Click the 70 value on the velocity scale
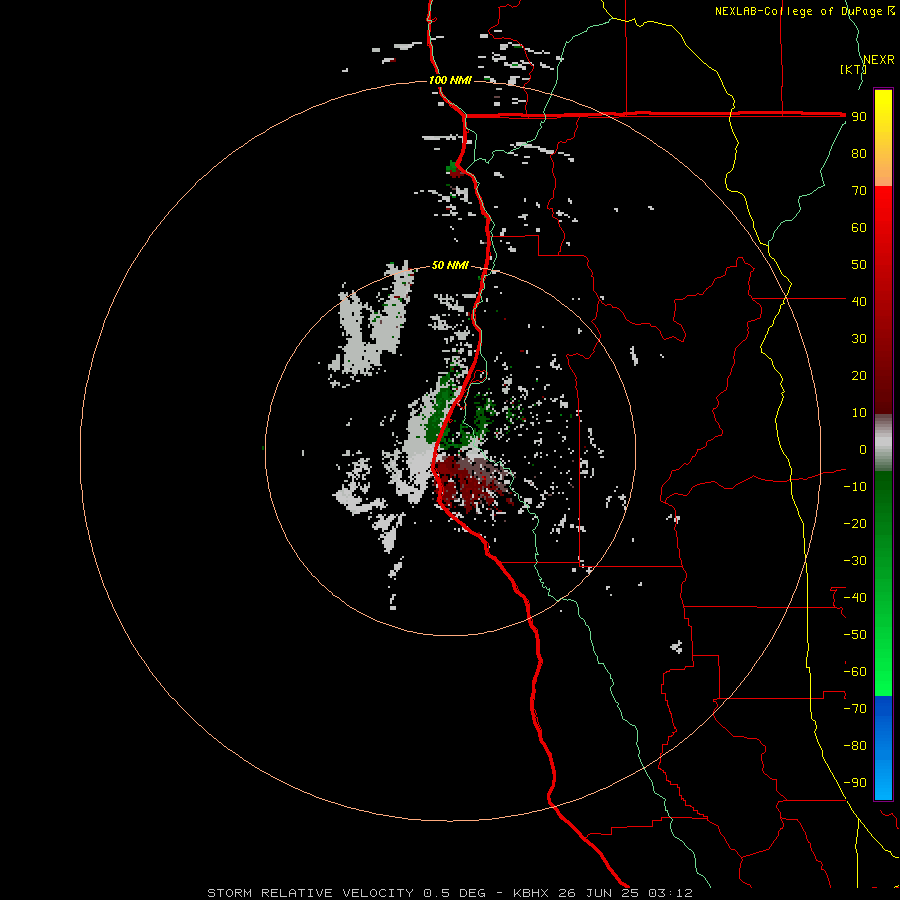 859,191
